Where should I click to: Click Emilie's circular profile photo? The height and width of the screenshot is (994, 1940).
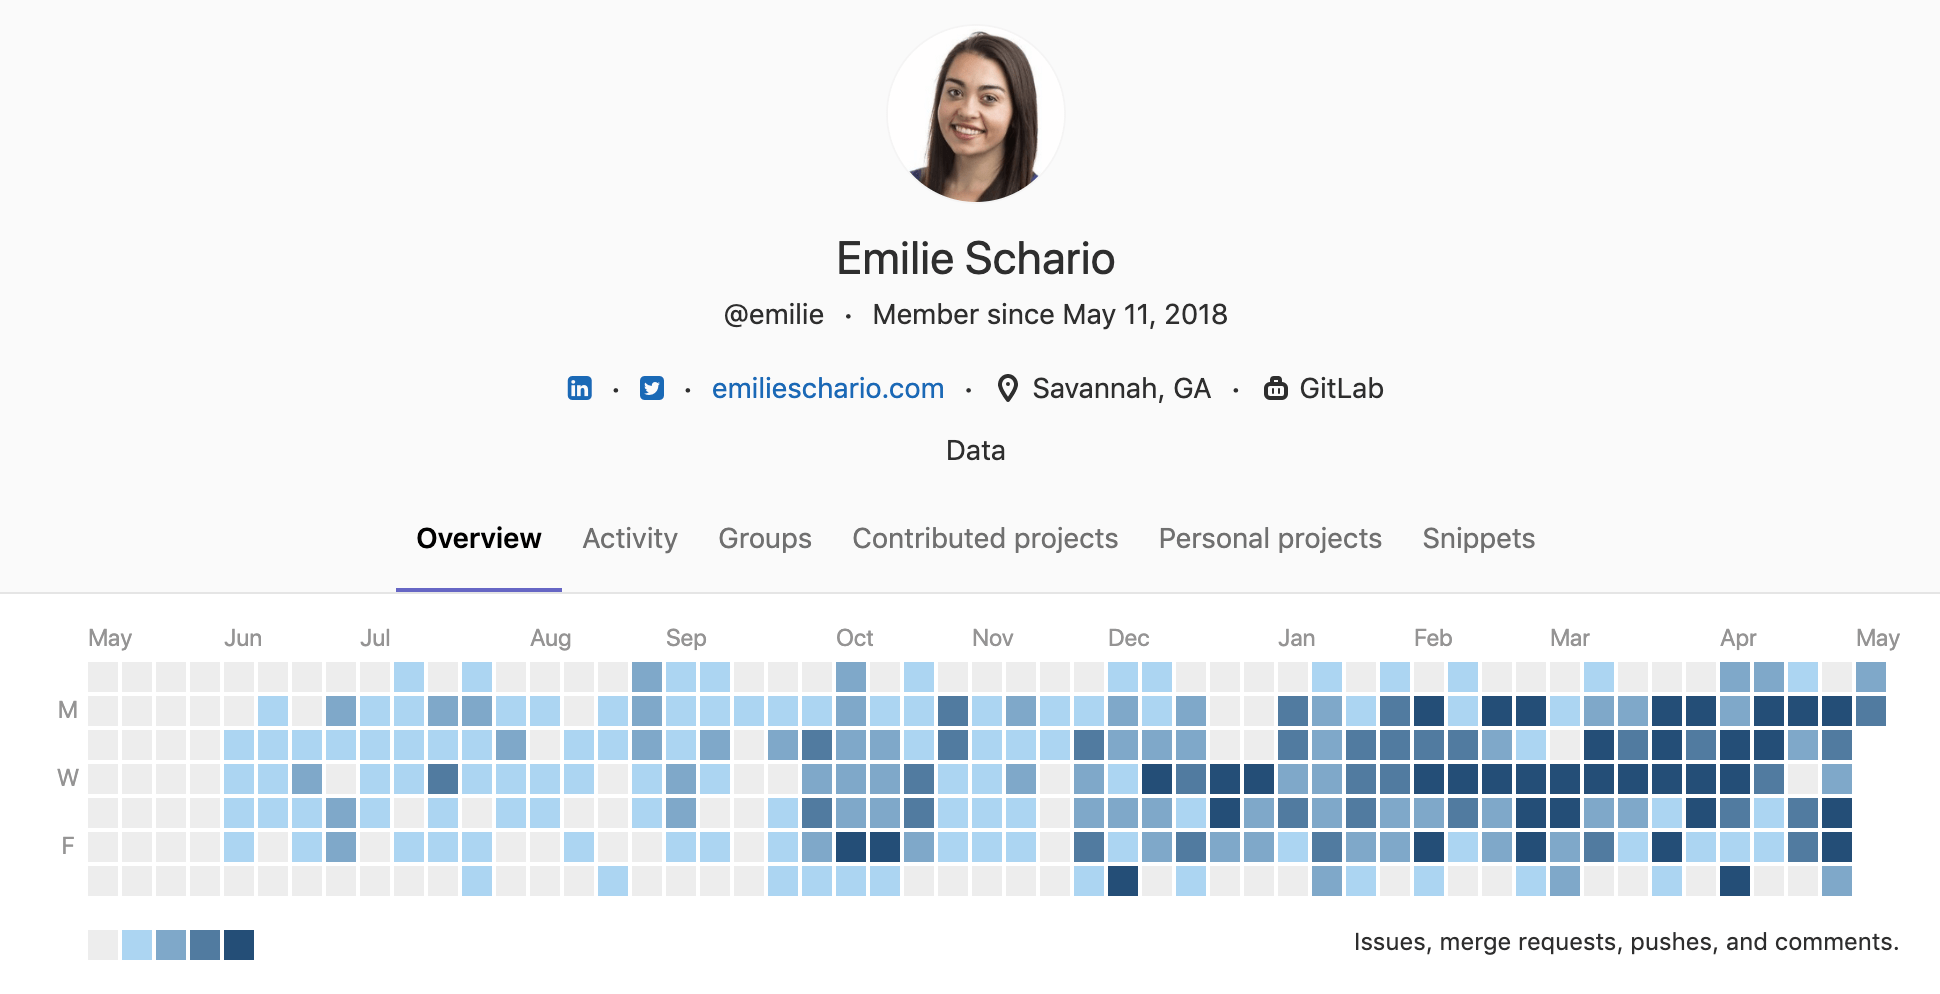[977, 112]
